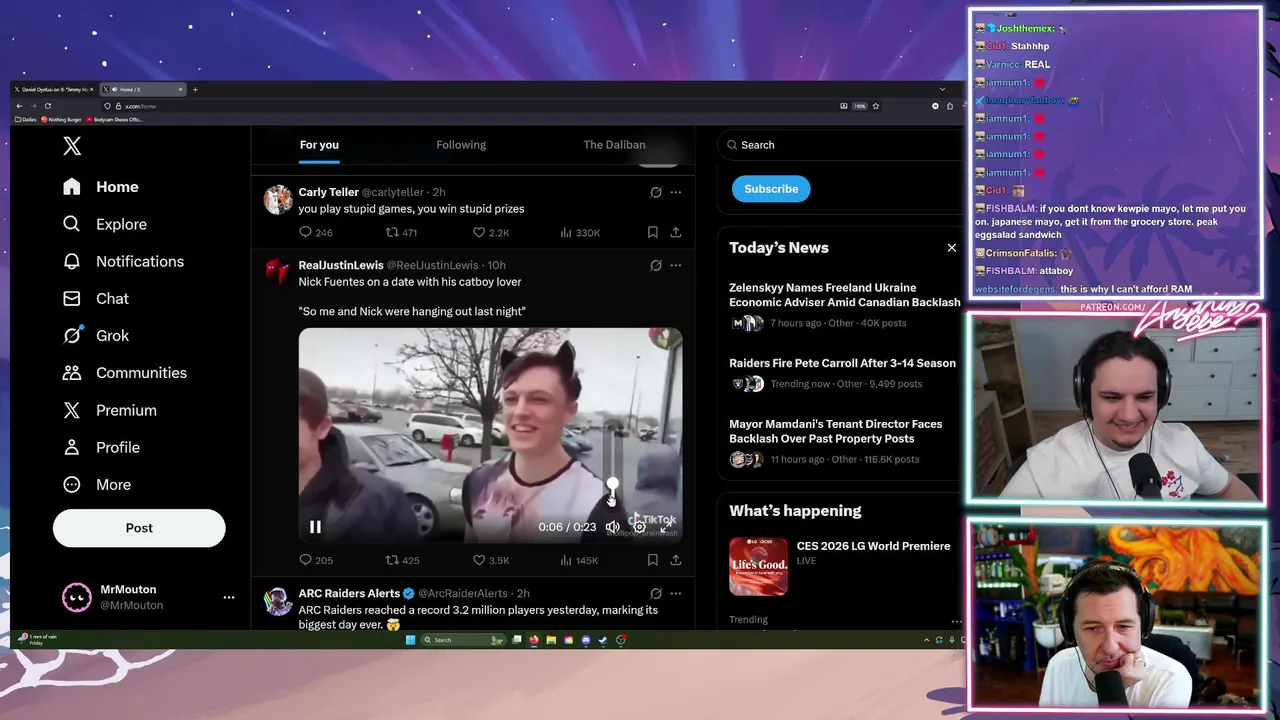Viewport: 1280px width, 720px height.
Task: Click the X search field
Action: [x=840, y=145]
